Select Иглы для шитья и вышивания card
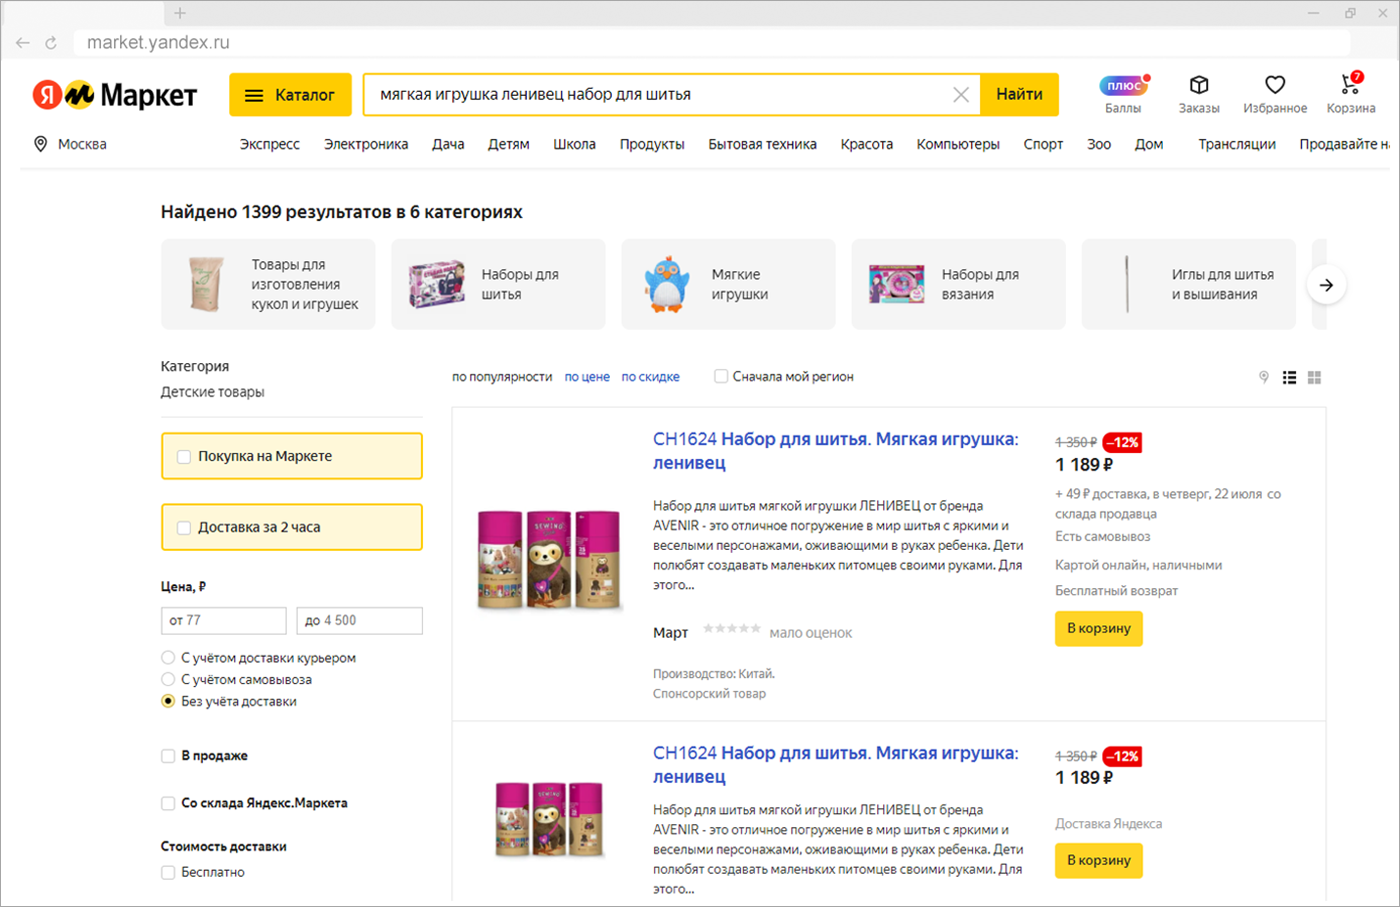Screen dimensions: 1400x907 1188,284
